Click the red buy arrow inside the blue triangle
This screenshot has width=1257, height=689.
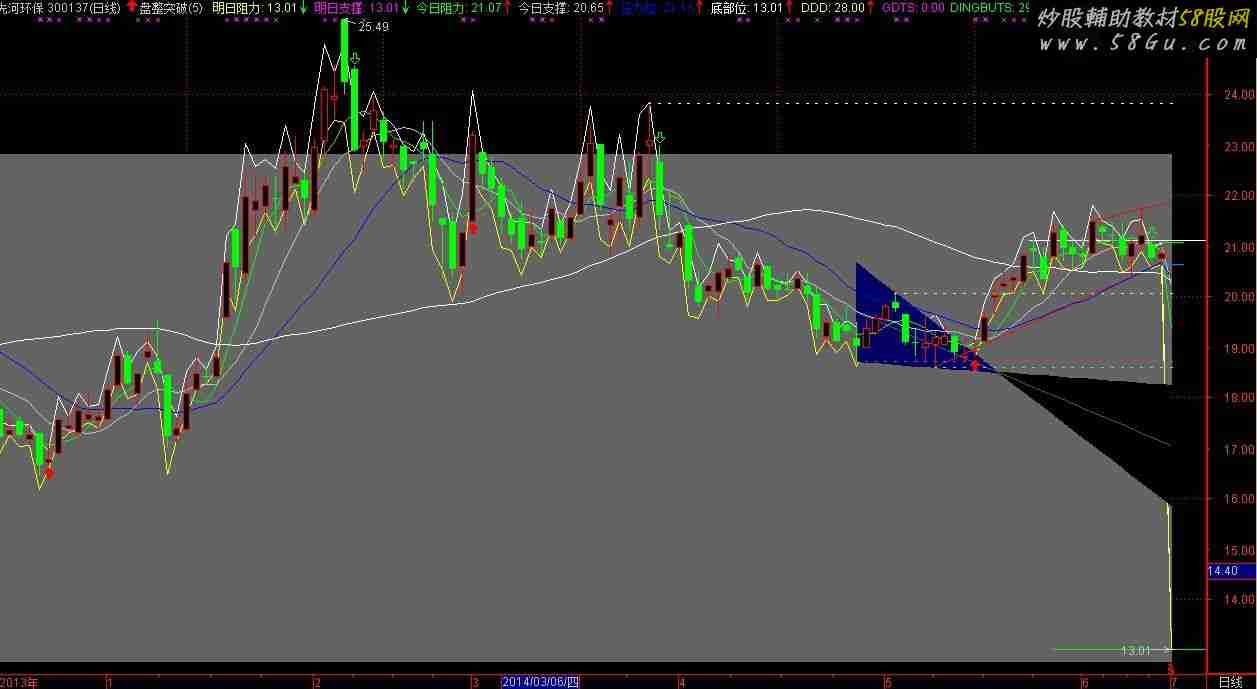975,364
